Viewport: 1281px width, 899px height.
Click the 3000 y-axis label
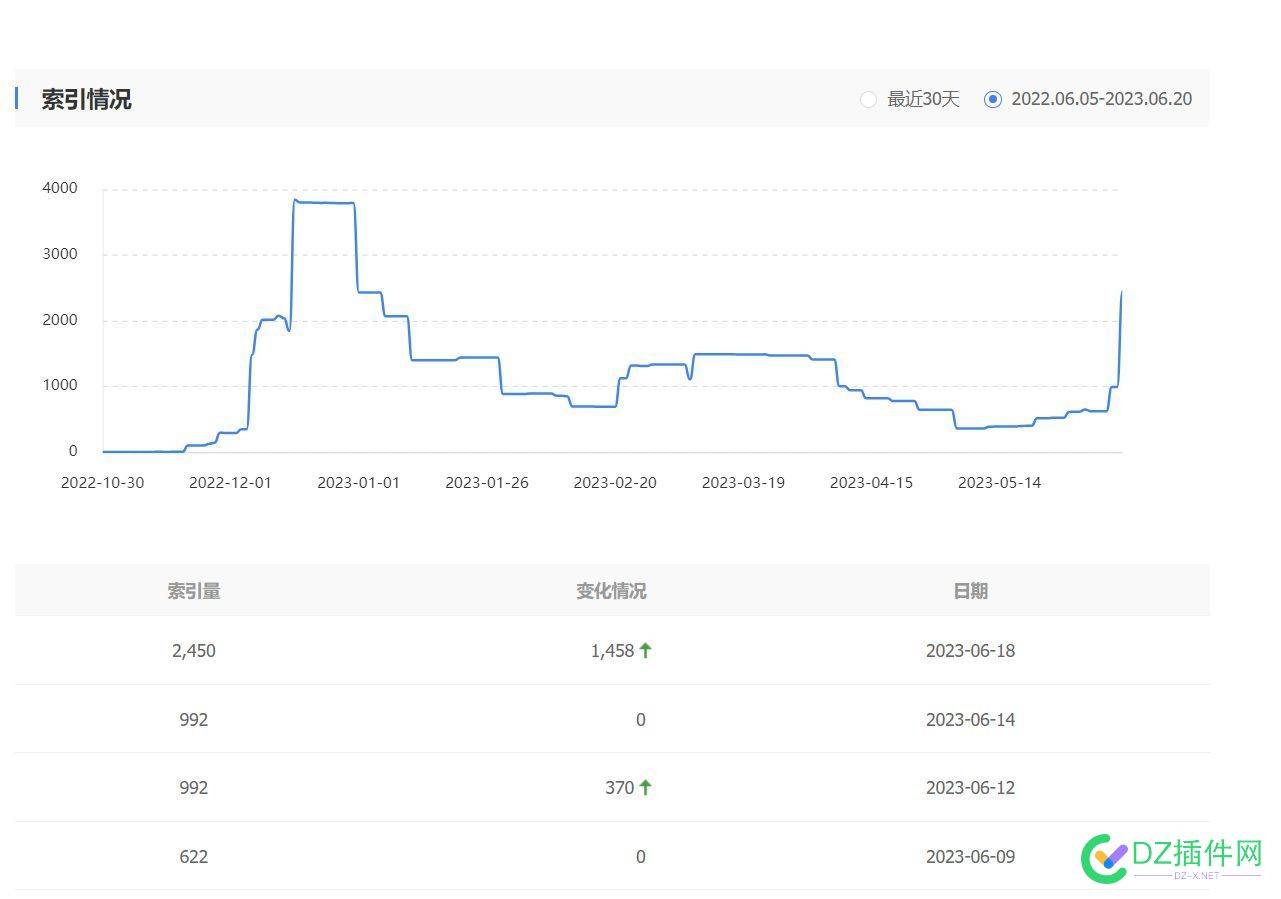[x=60, y=255]
